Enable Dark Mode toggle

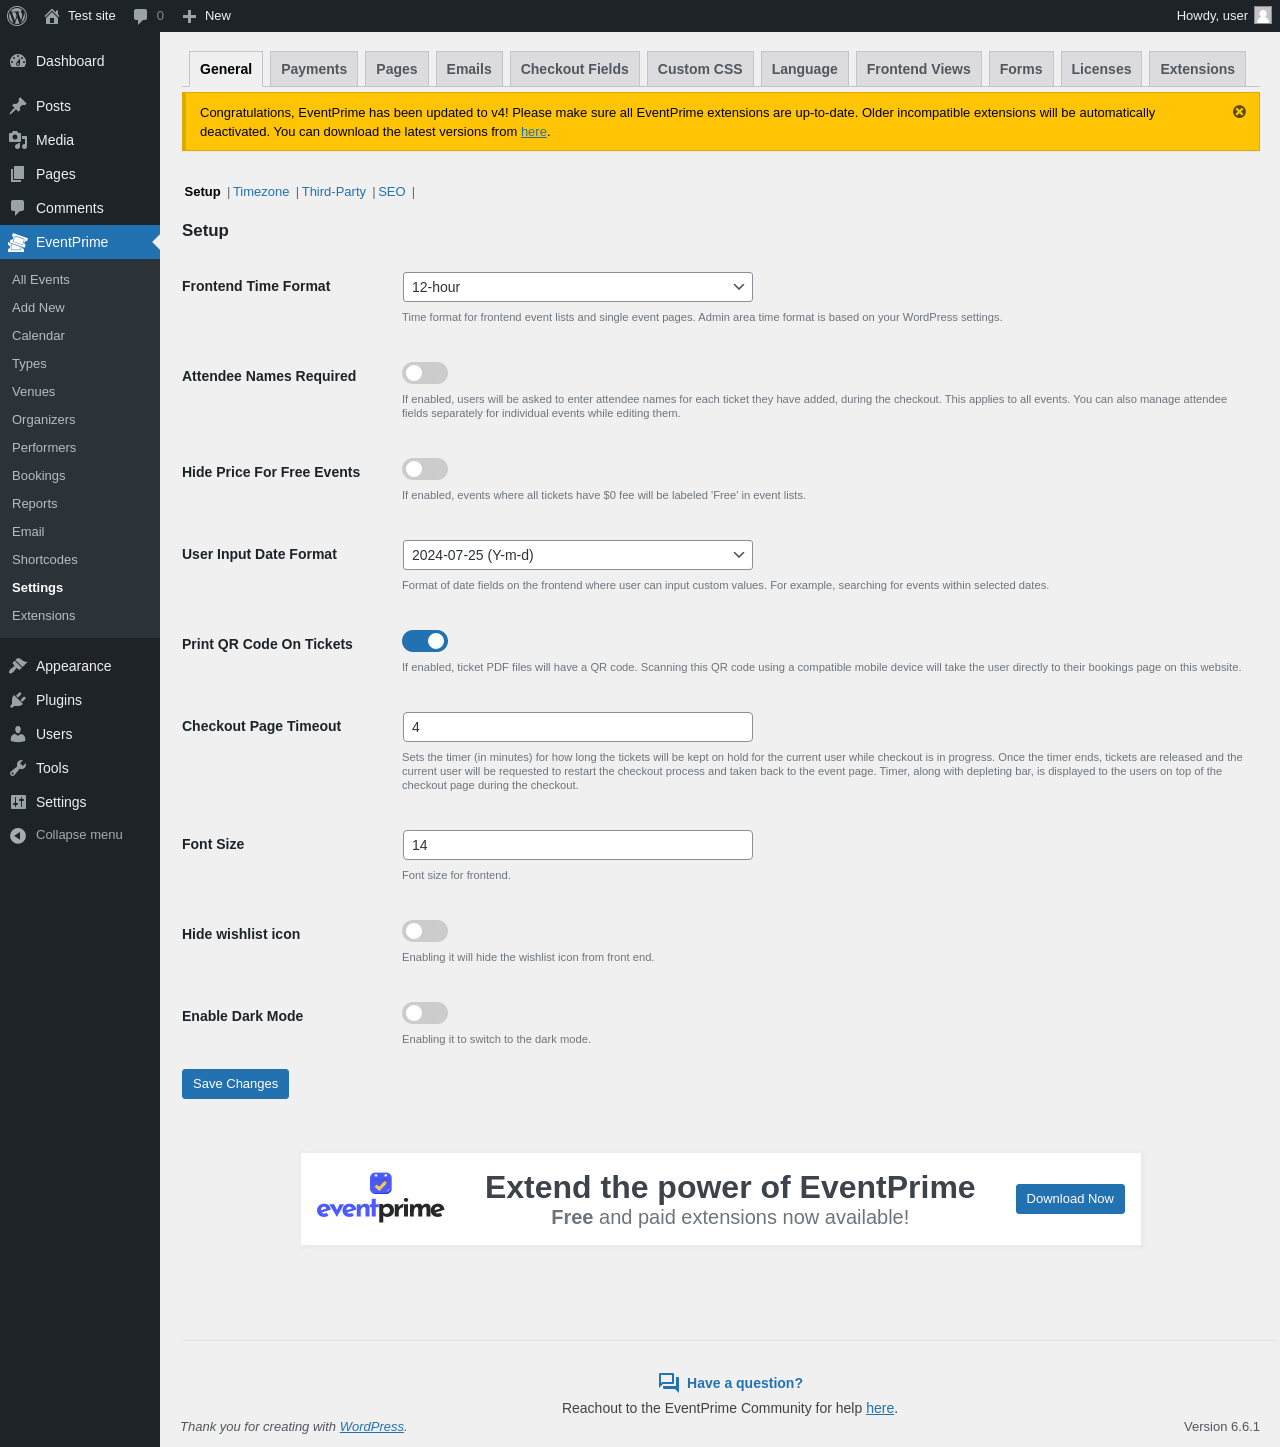point(425,1013)
